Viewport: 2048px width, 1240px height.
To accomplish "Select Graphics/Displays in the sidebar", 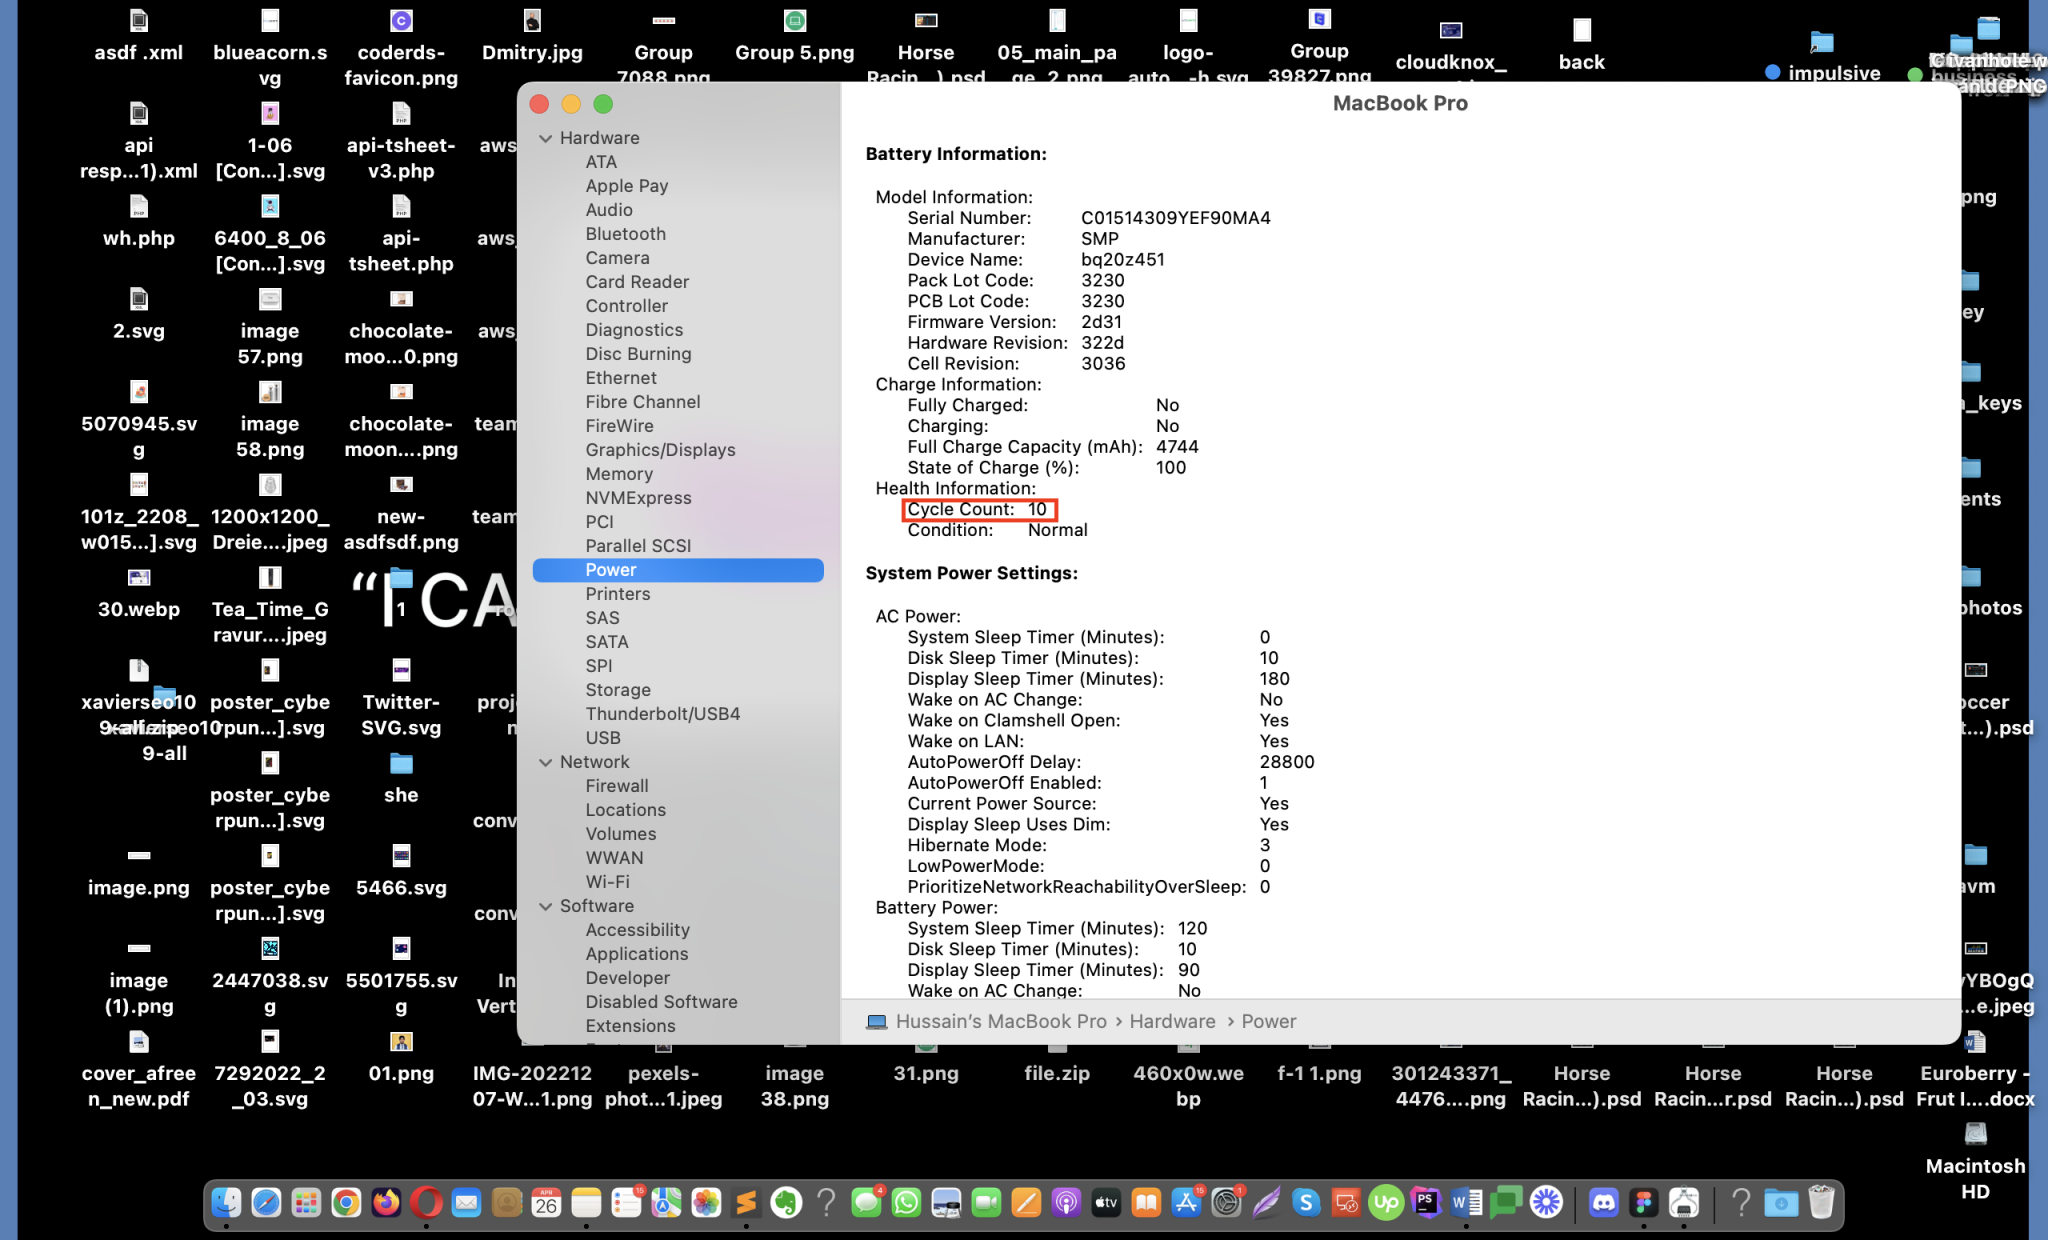I will [660, 450].
